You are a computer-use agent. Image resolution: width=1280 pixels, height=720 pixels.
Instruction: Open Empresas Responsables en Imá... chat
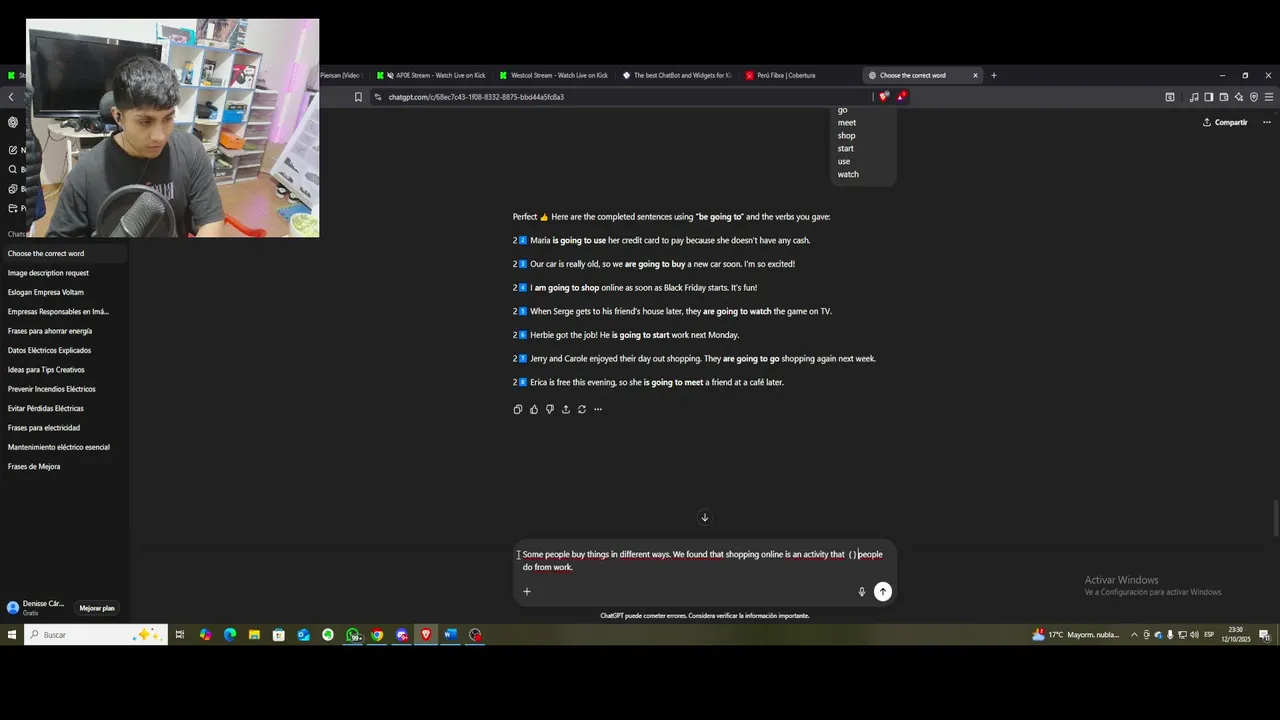pyautogui.click(x=64, y=311)
